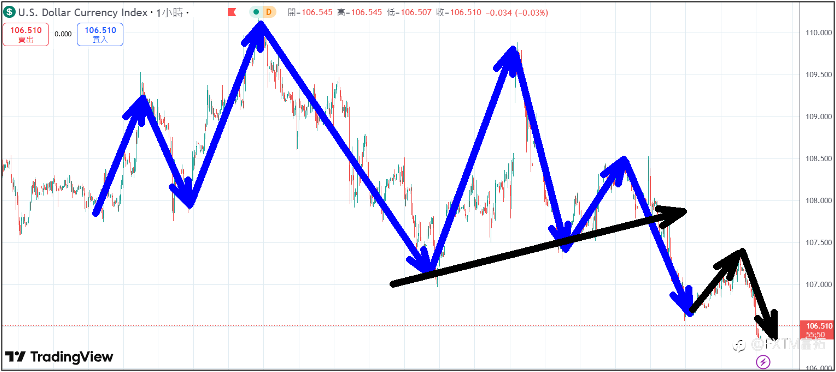This screenshot has height=372, width=836.
Task: Click the 110.000 price axis label
Action: [818, 33]
